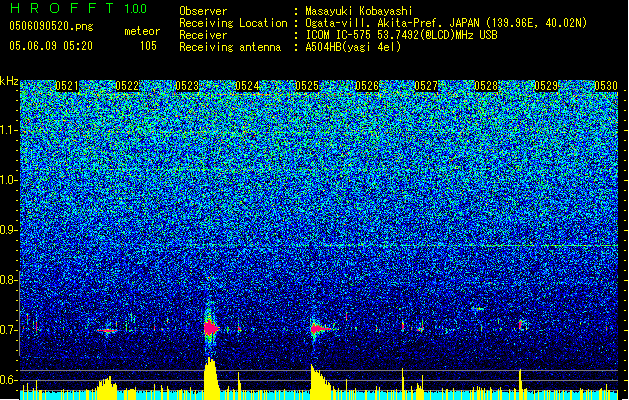
Task: Click the 0523 time marker
Action: point(187,86)
